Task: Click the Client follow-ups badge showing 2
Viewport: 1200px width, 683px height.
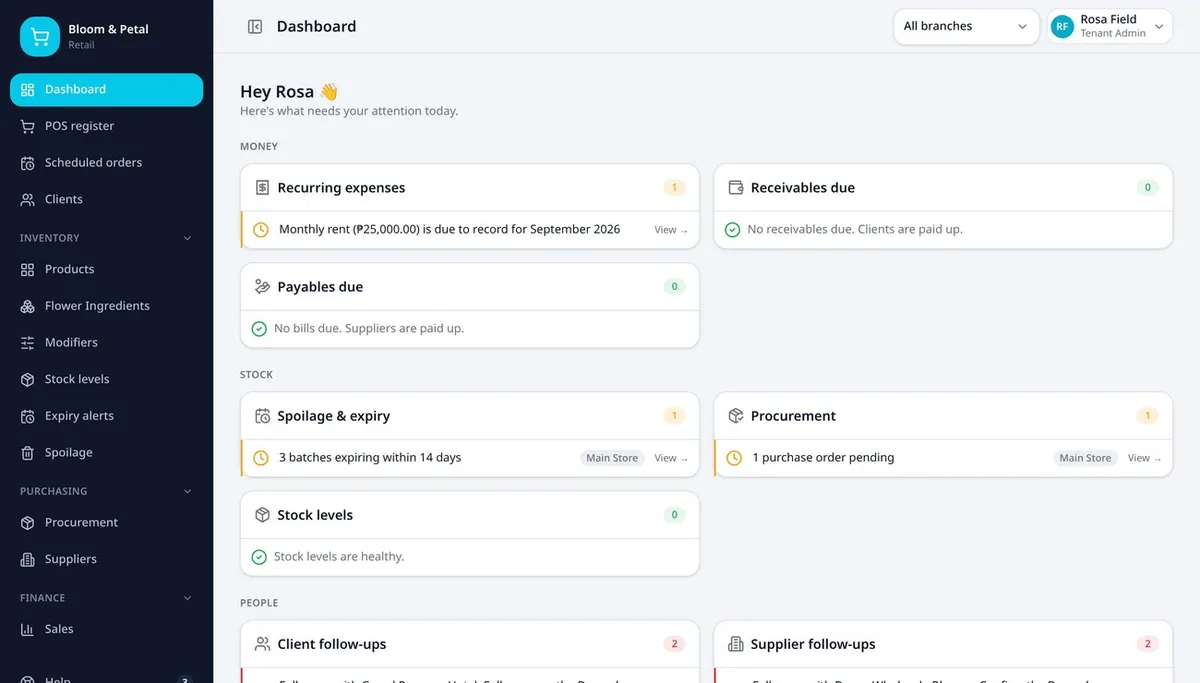Action: [674, 644]
